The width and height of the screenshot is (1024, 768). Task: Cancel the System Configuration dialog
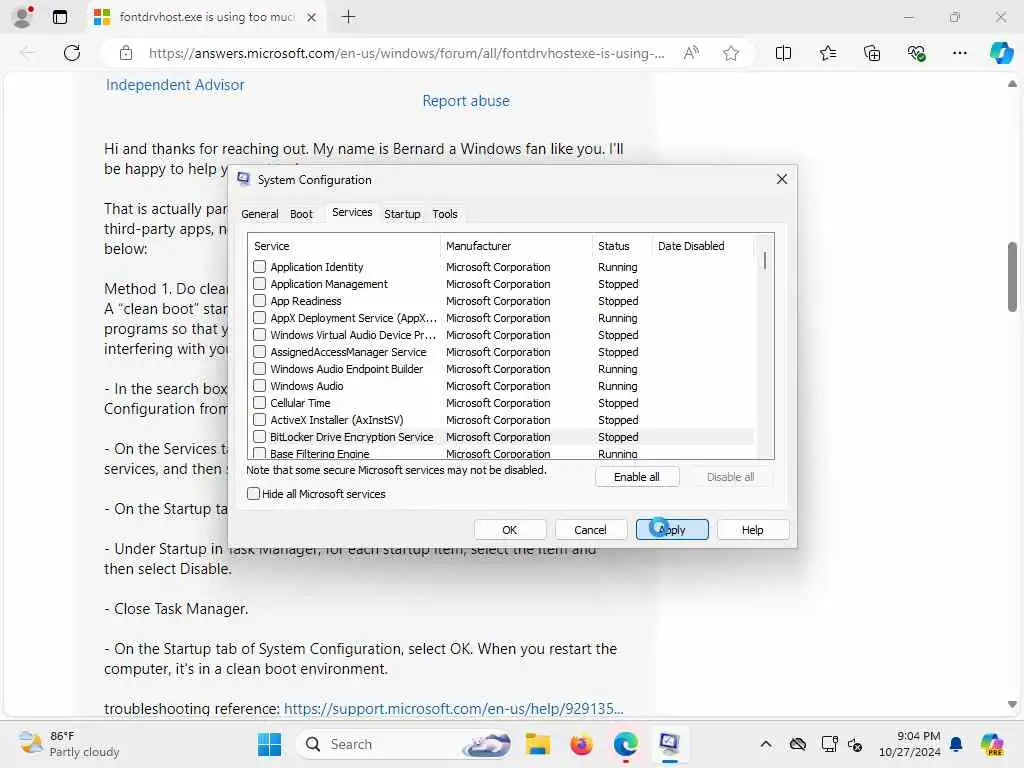click(x=590, y=530)
